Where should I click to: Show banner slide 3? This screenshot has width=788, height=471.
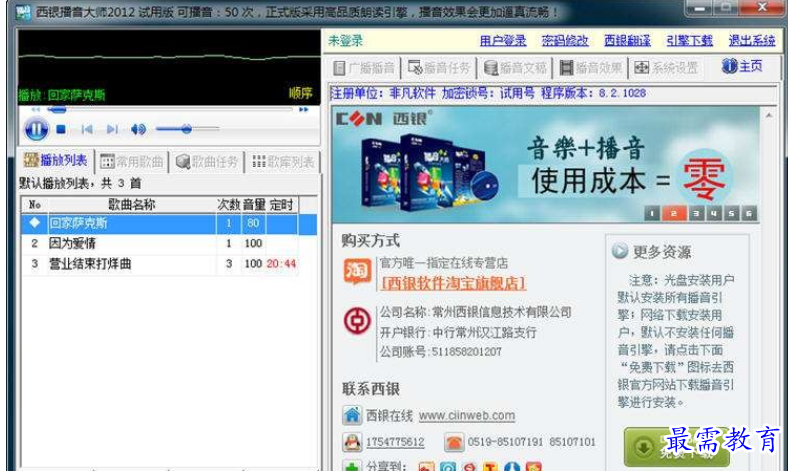[696, 214]
